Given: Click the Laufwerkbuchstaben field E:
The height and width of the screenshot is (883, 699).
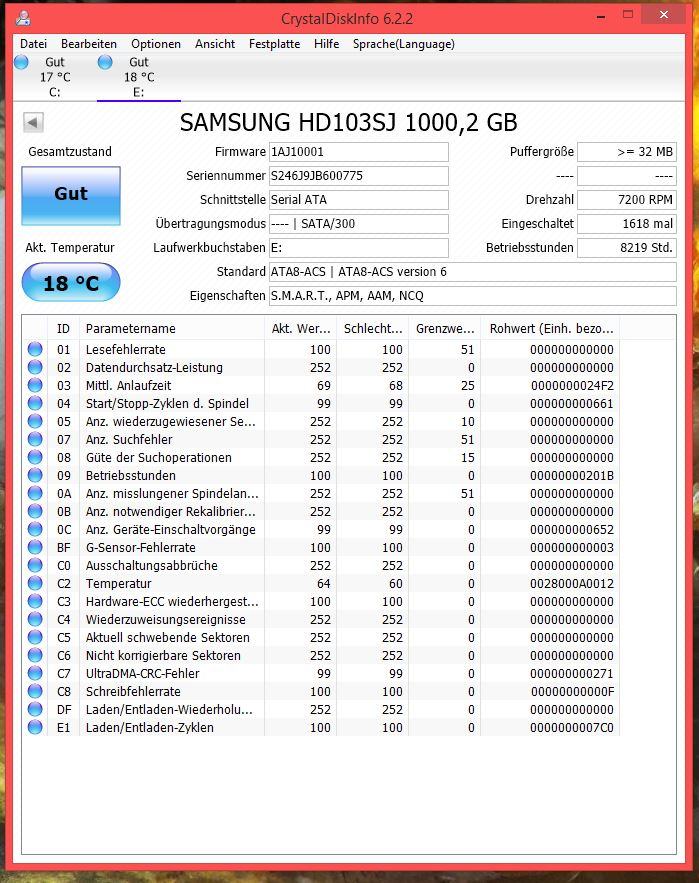Looking at the screenshot, I should 359,248.
